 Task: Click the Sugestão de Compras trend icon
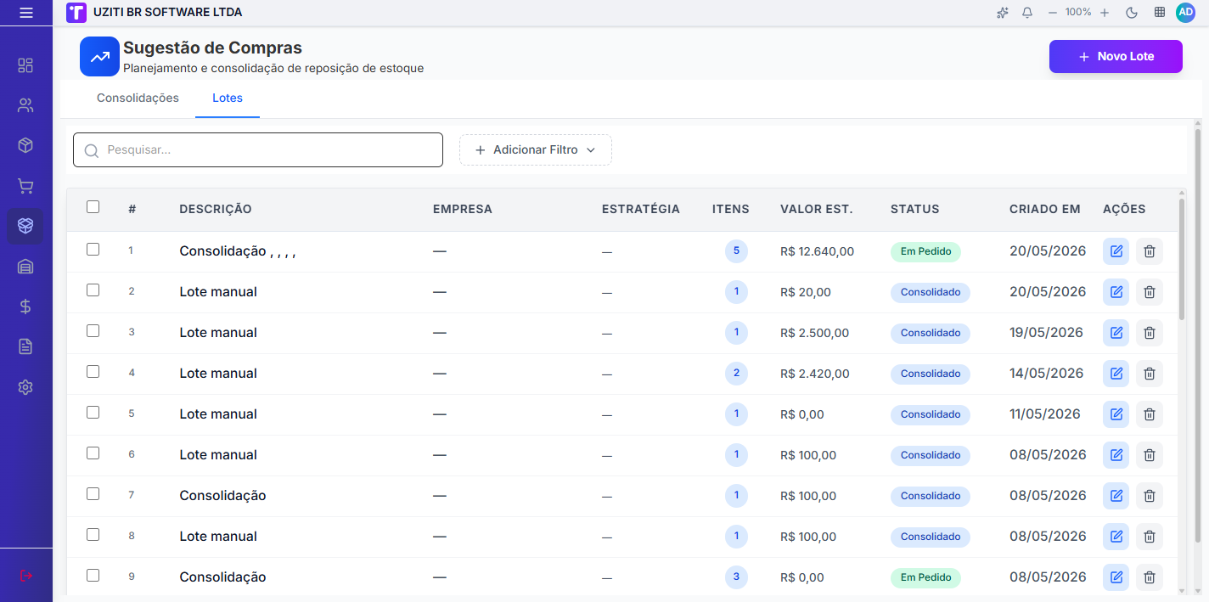point(99,57)
